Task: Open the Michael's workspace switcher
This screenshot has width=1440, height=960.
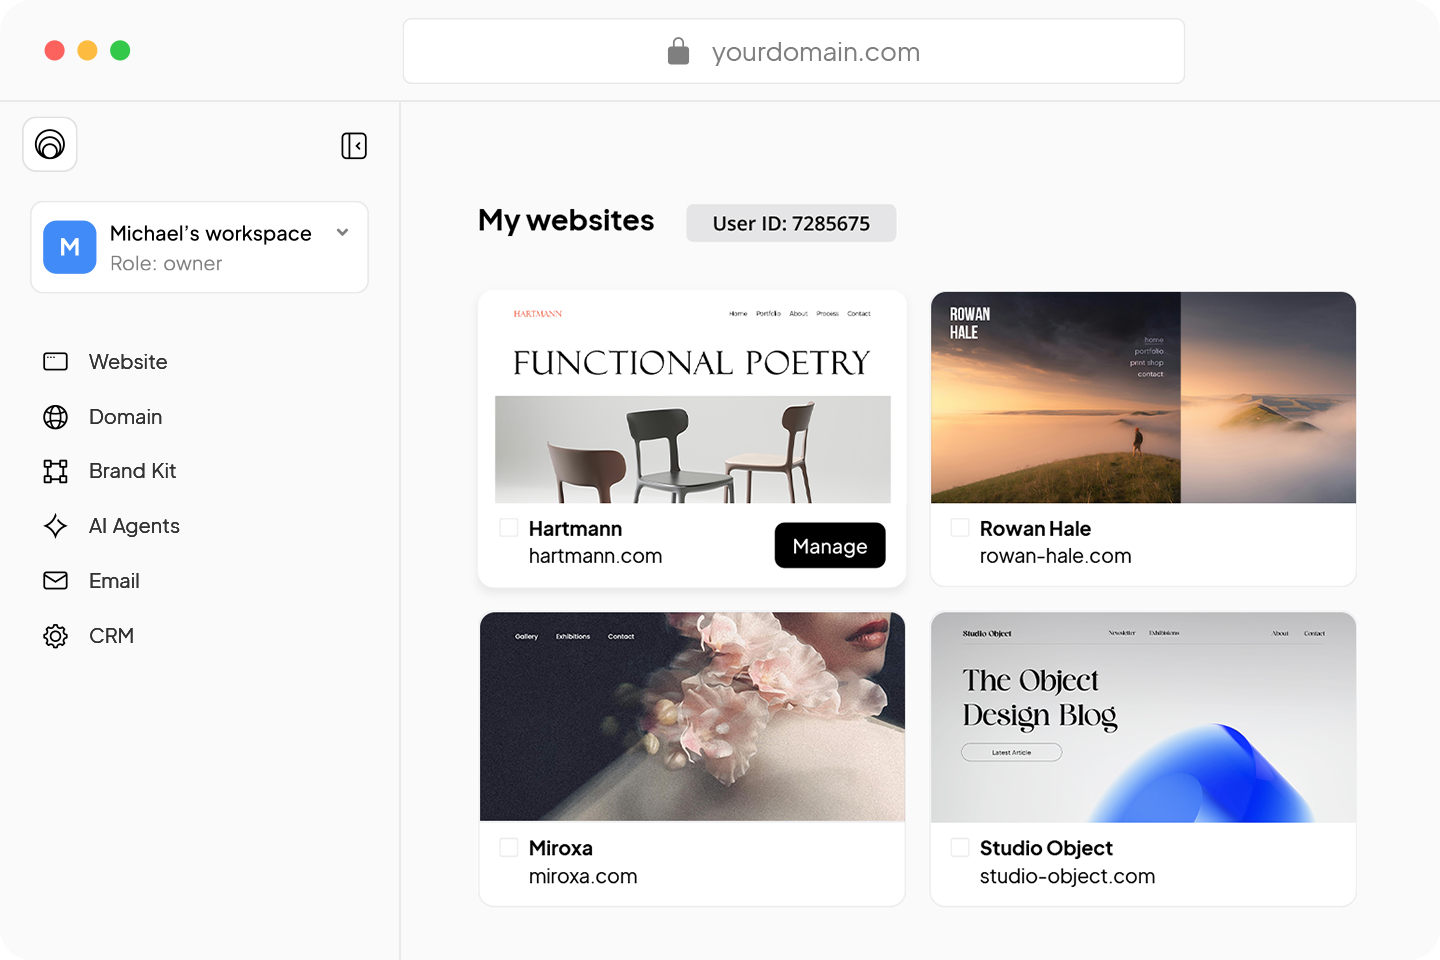Action: coord(199,248)
